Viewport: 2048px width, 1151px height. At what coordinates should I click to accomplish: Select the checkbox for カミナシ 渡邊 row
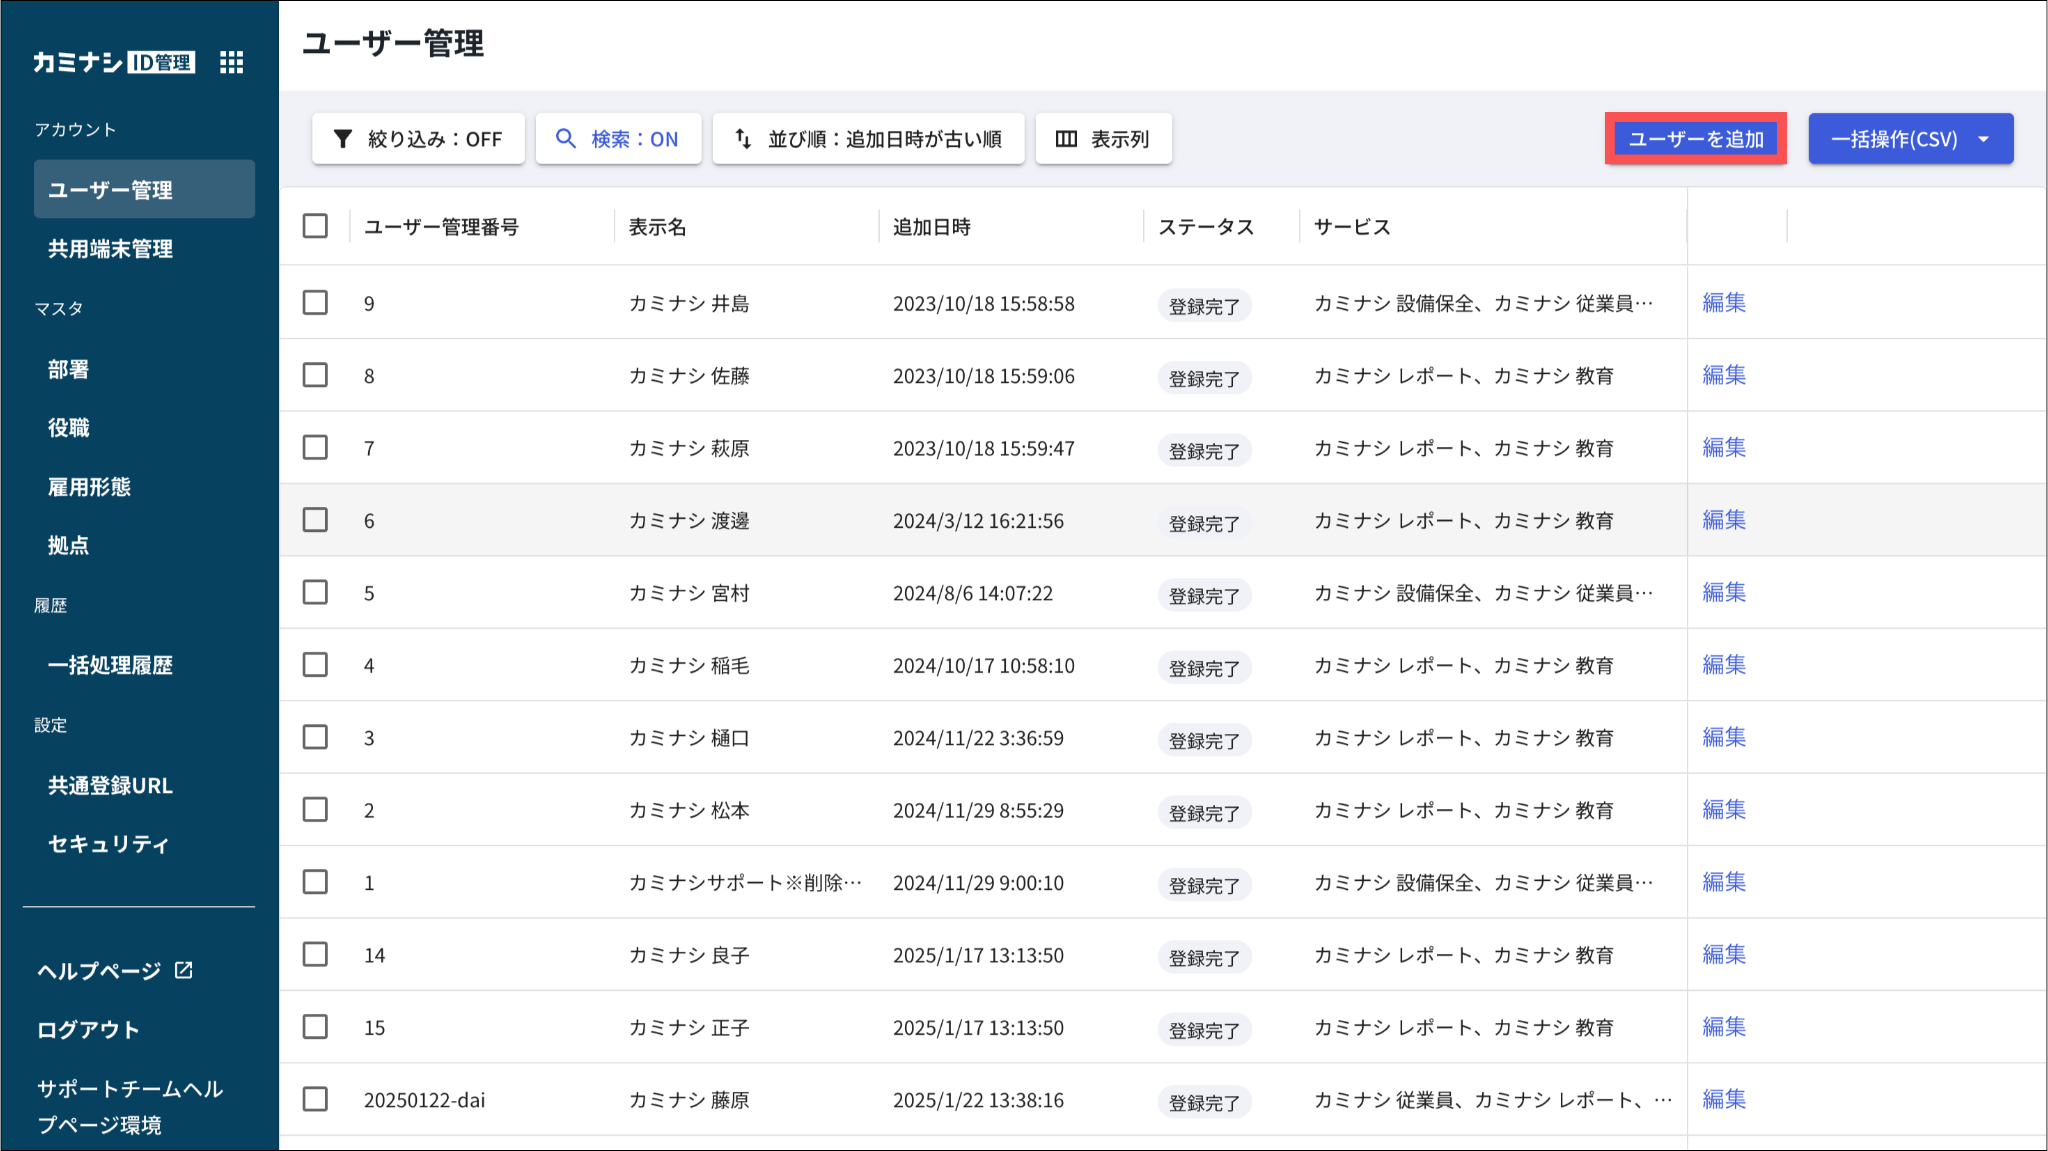point(315,520)
